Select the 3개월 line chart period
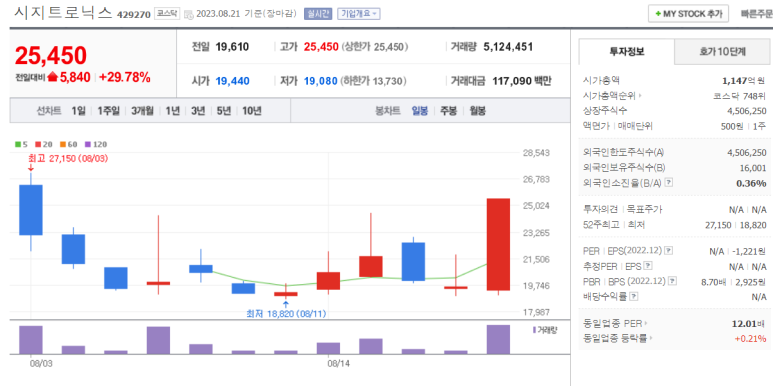 coord(142,111)
